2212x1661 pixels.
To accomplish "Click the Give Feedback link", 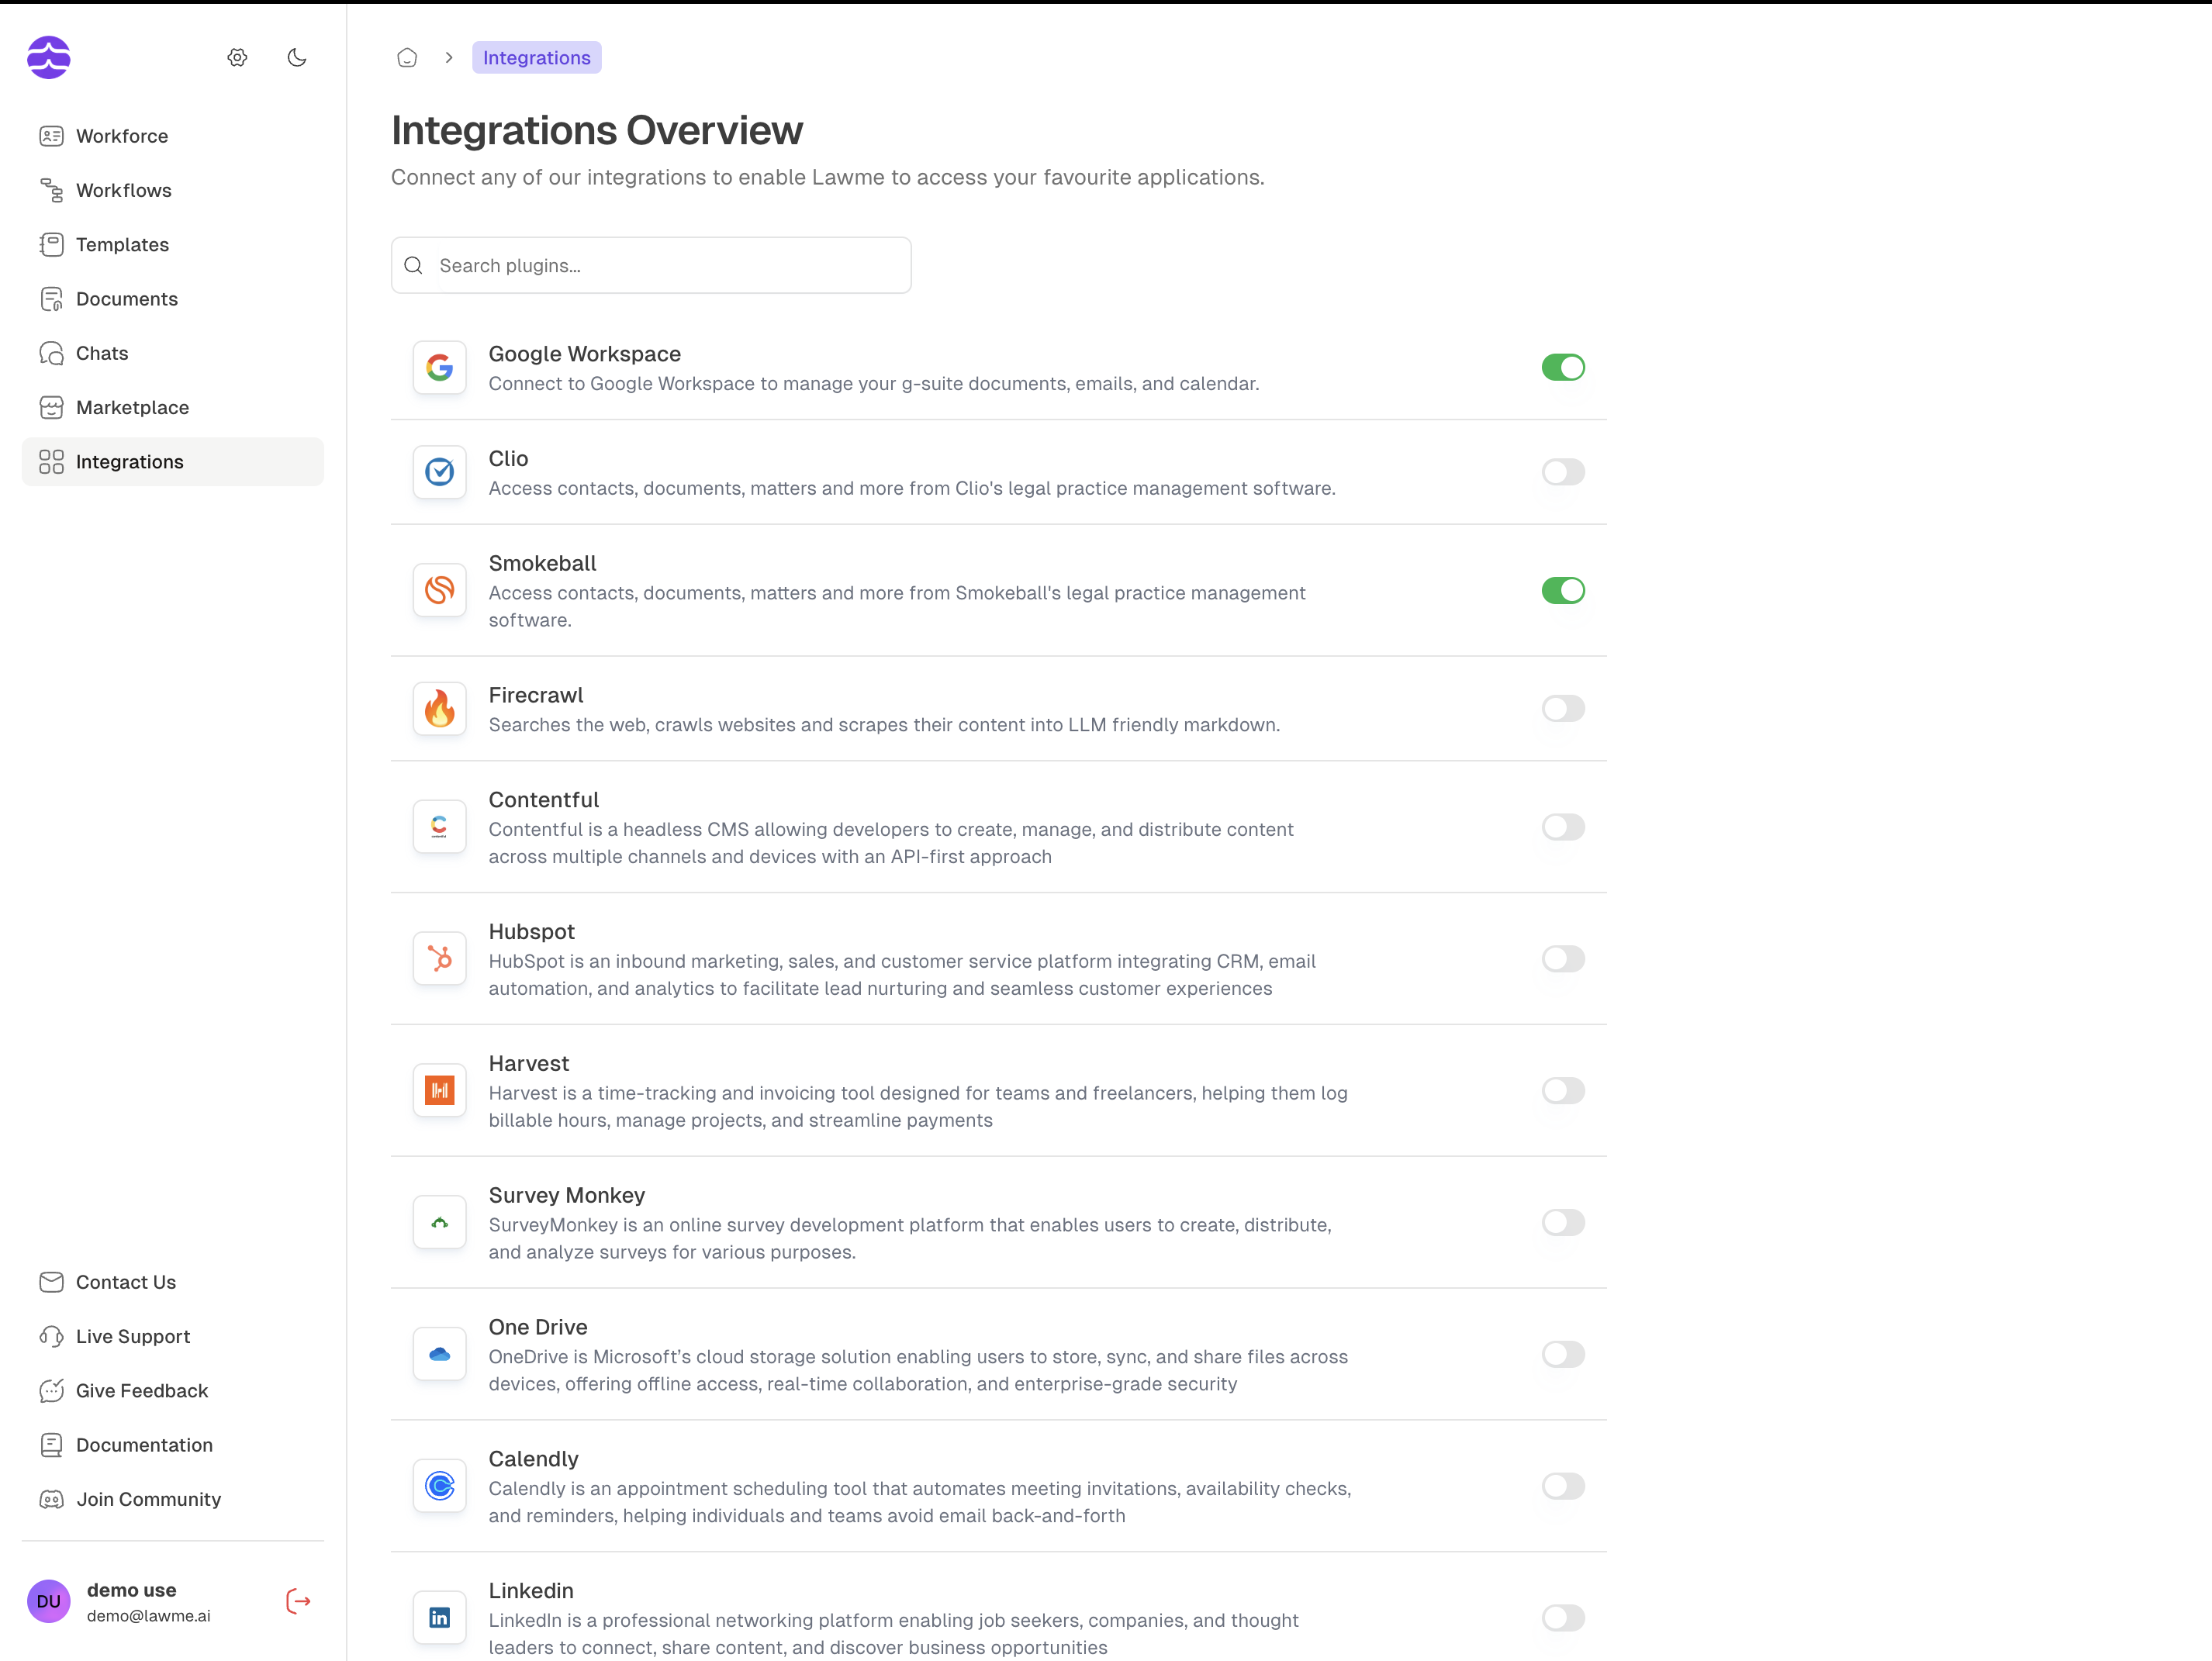I will 142,1391.
